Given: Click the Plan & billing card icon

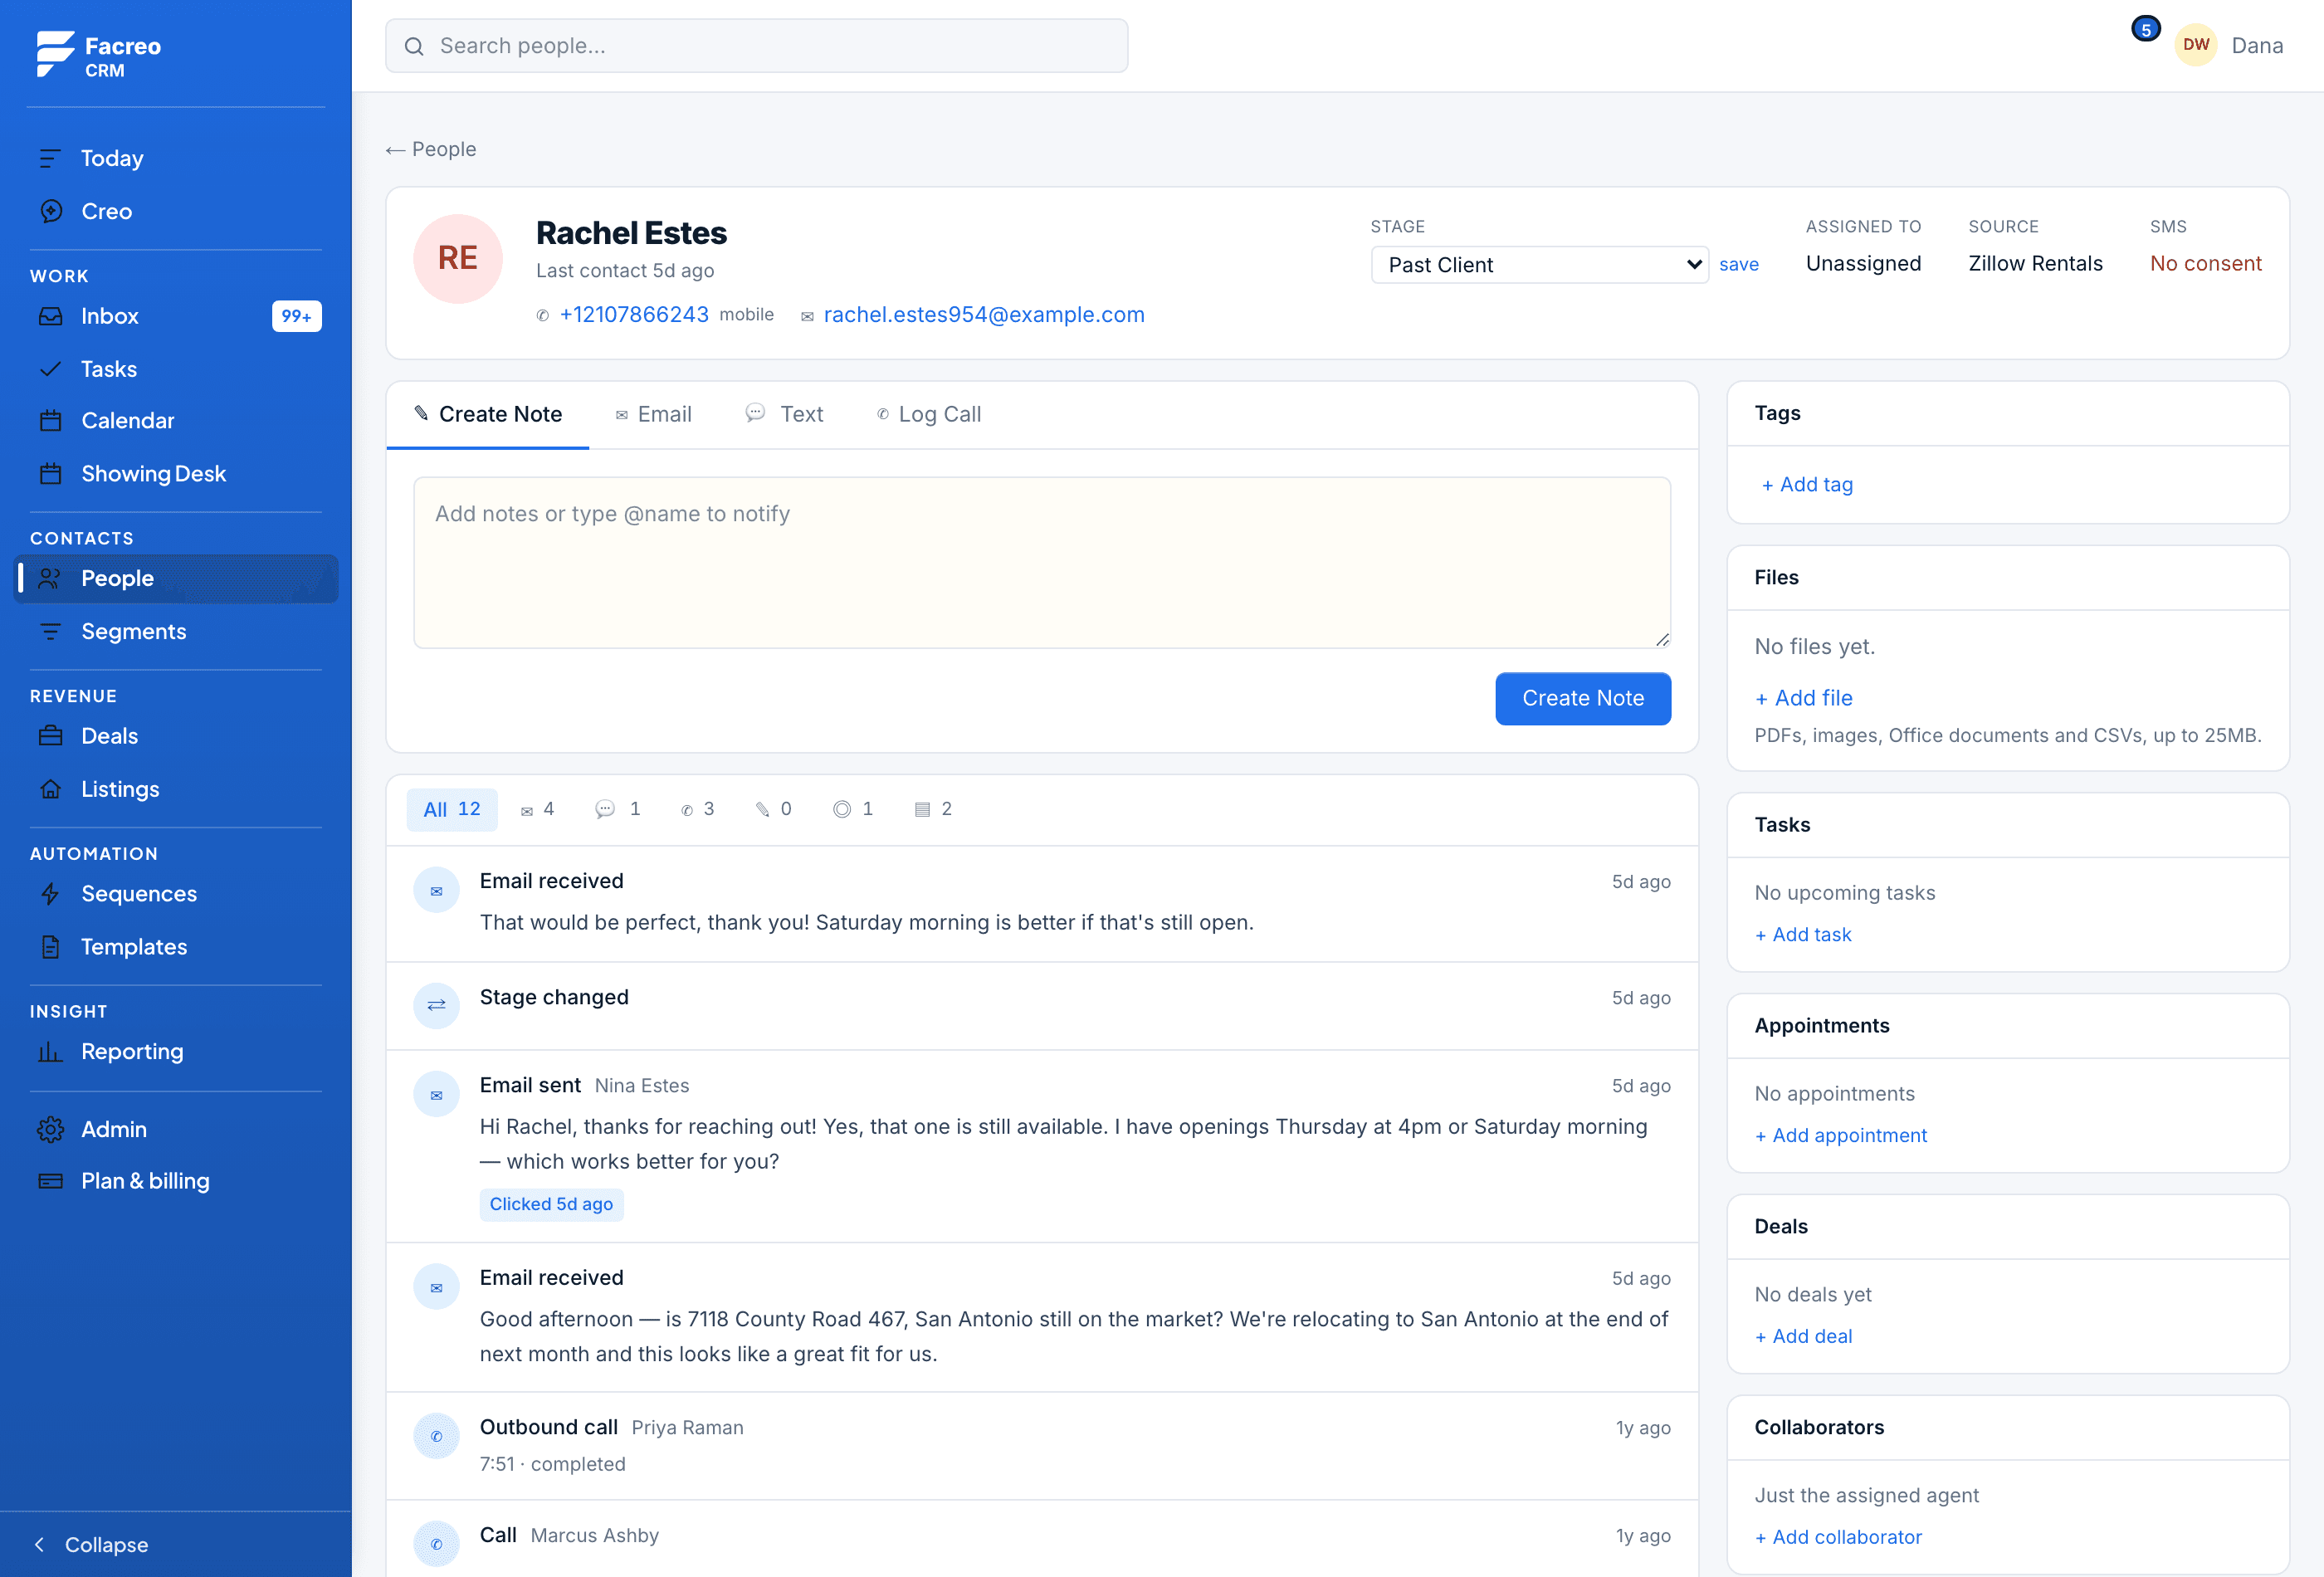Looking at the screenshot, I should point(50,1181).
